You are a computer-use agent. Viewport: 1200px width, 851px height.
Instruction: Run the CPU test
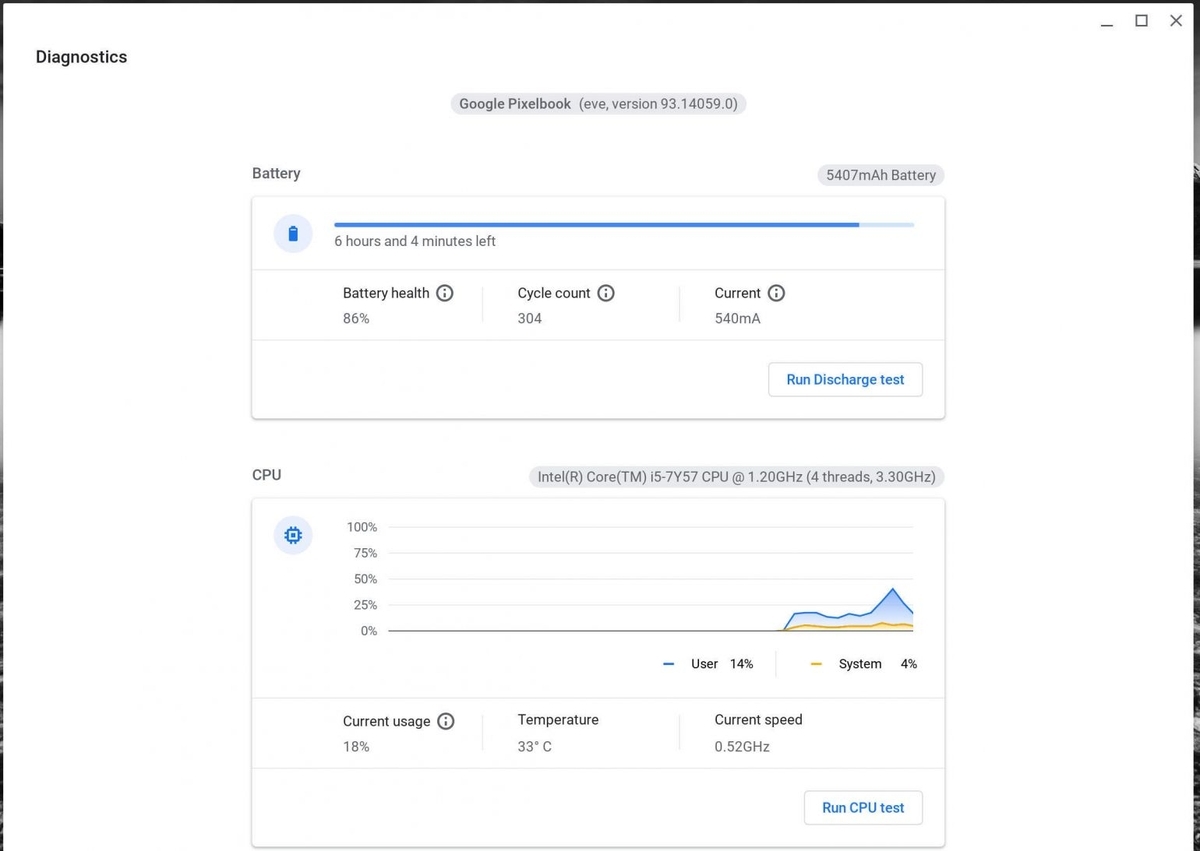click(x=863, y=807)
